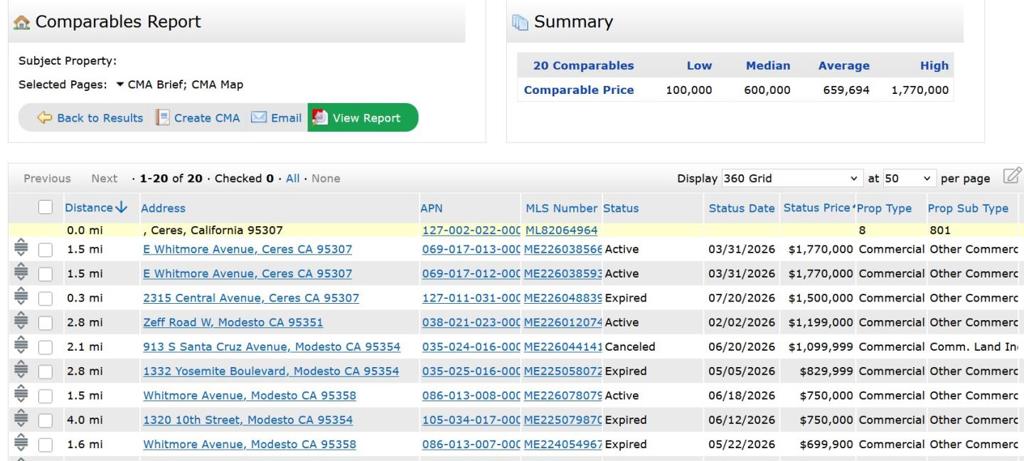Click the Email link
Screen dimensions: 1024x461
(x=286, y=118)
